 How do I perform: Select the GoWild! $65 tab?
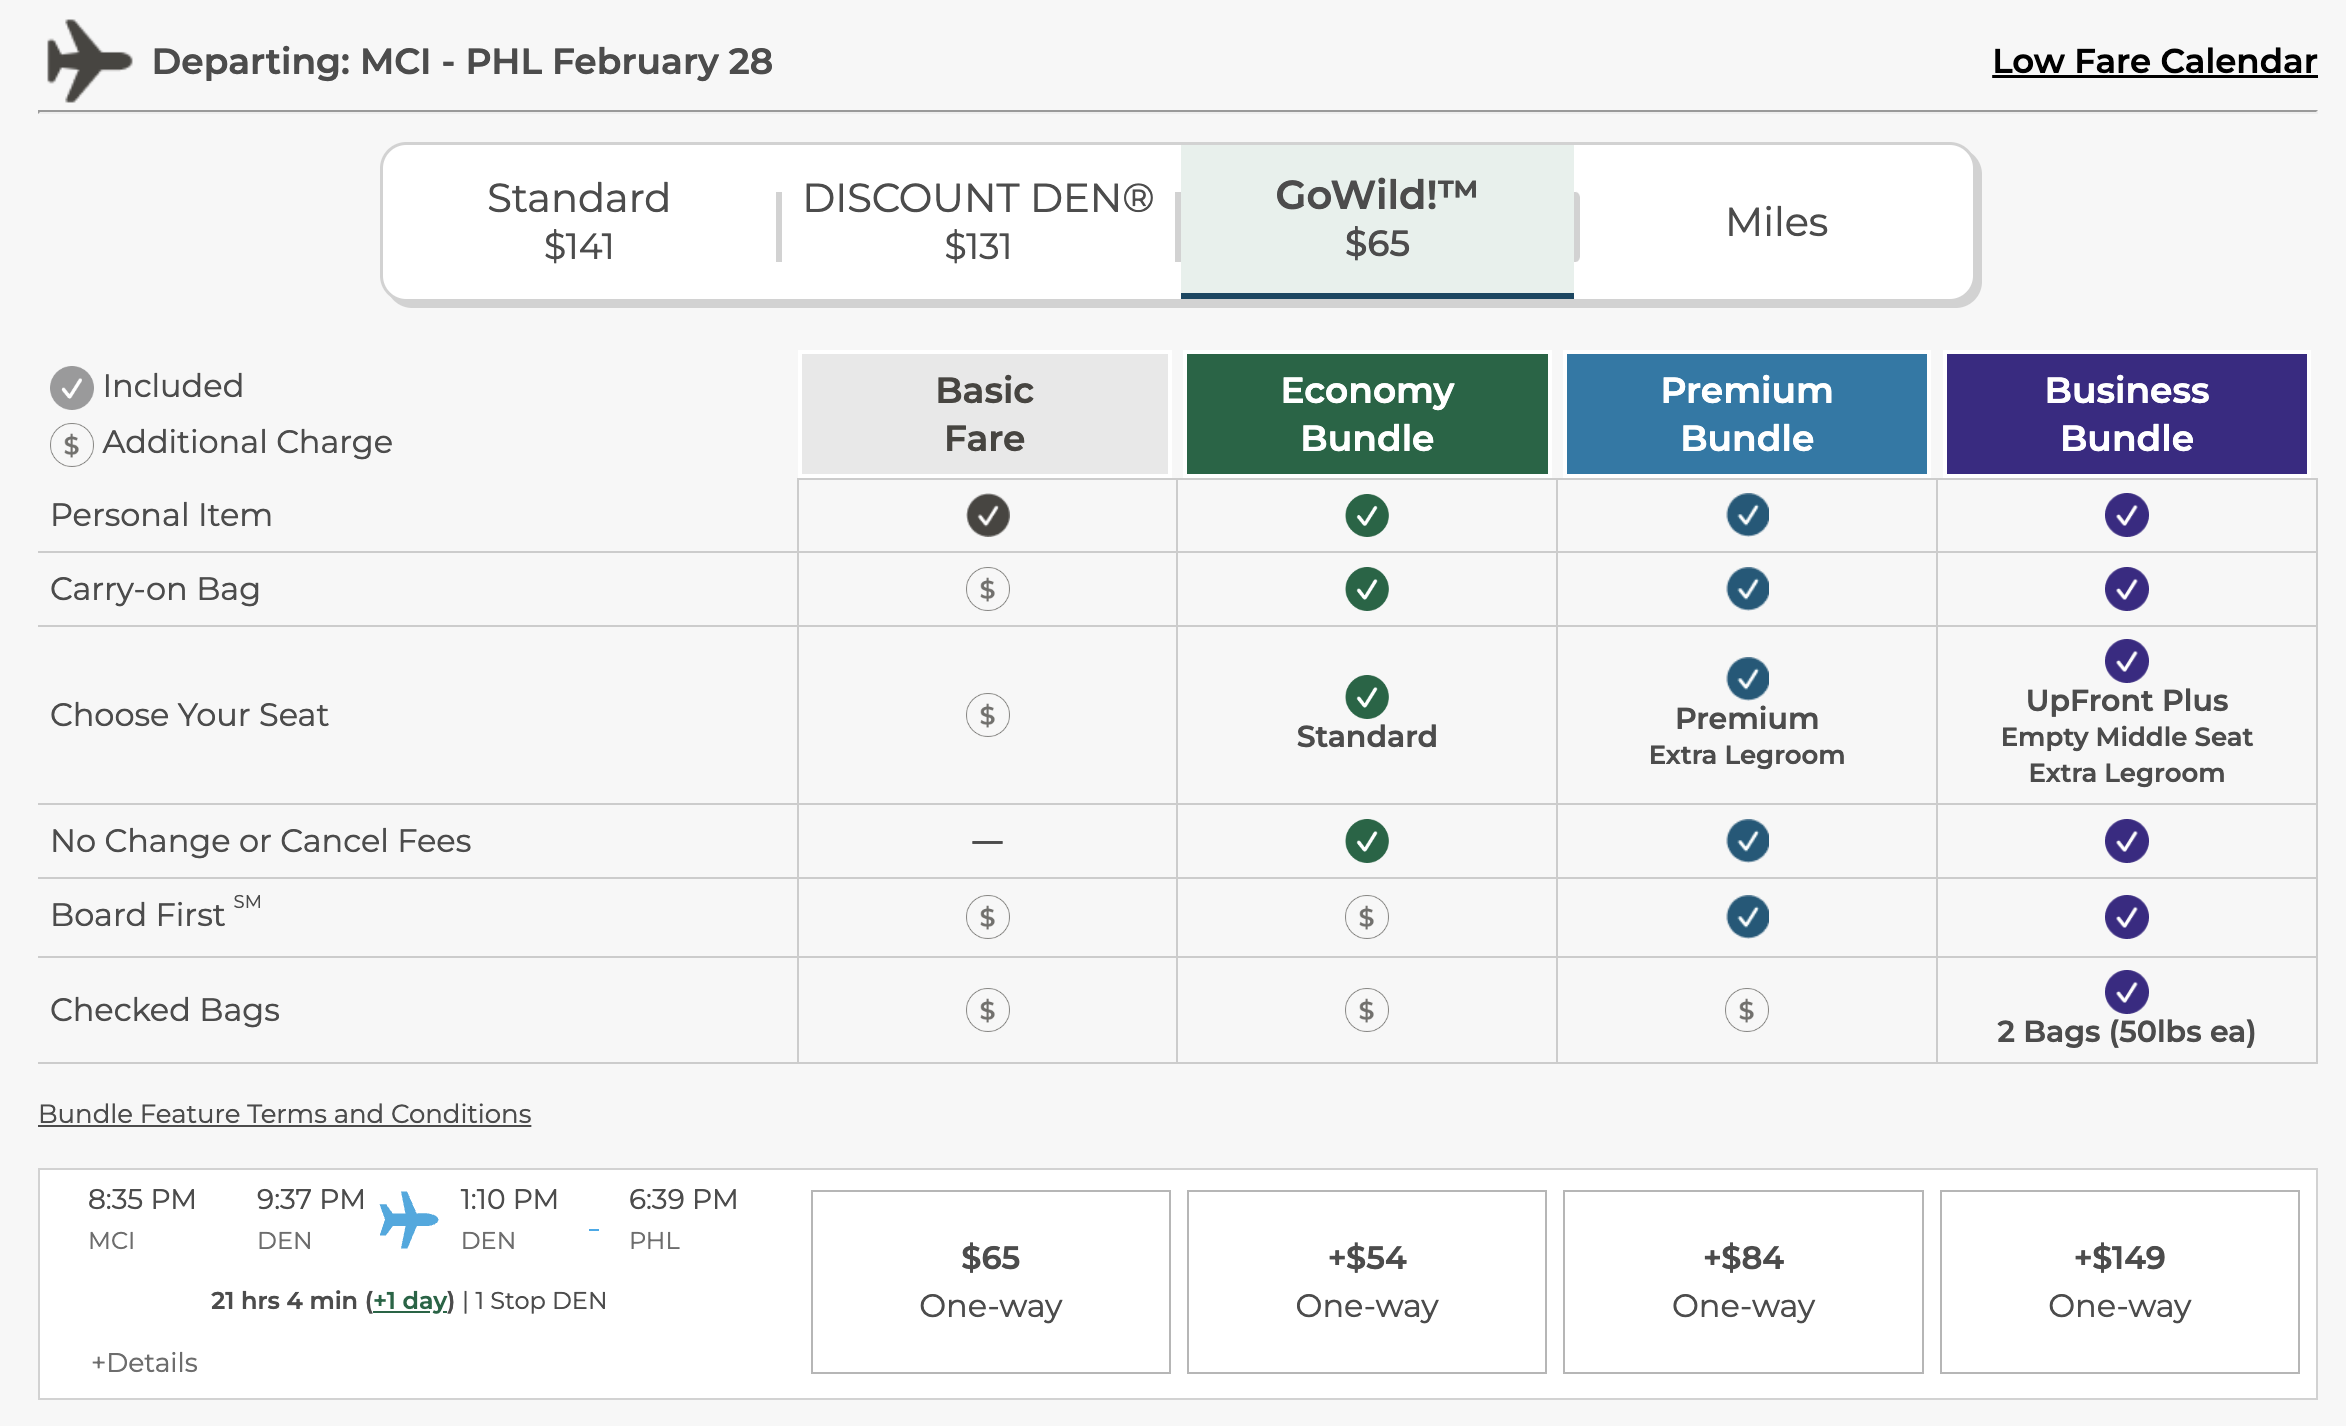coord(1377,221)
